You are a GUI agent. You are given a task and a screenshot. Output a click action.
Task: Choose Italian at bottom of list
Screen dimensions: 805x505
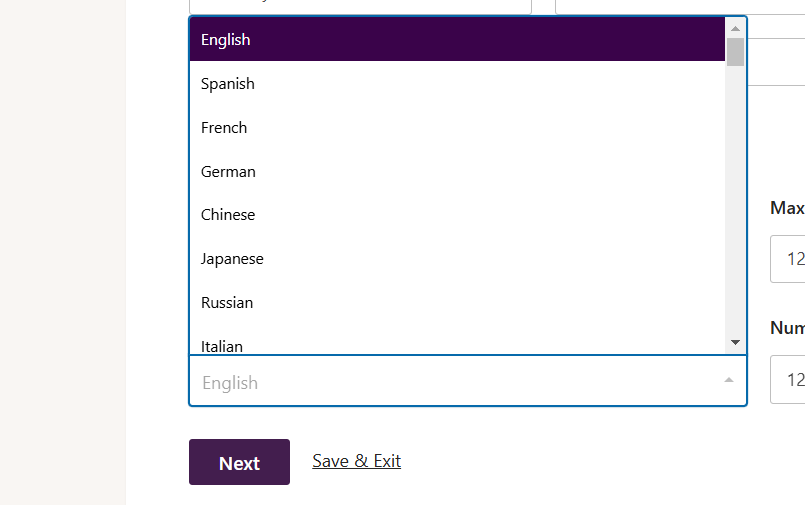click(457, 345)
